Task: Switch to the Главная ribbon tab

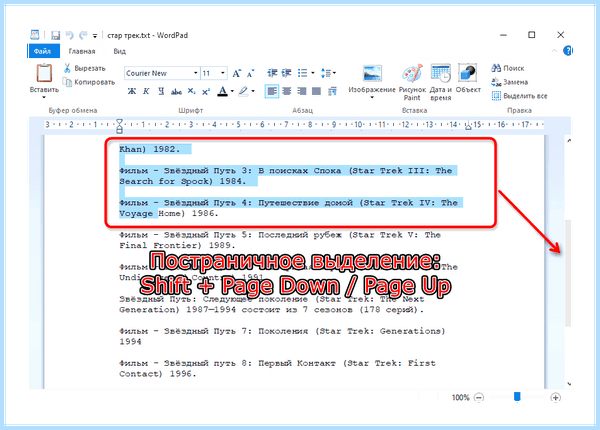Action: coord(82,51)
